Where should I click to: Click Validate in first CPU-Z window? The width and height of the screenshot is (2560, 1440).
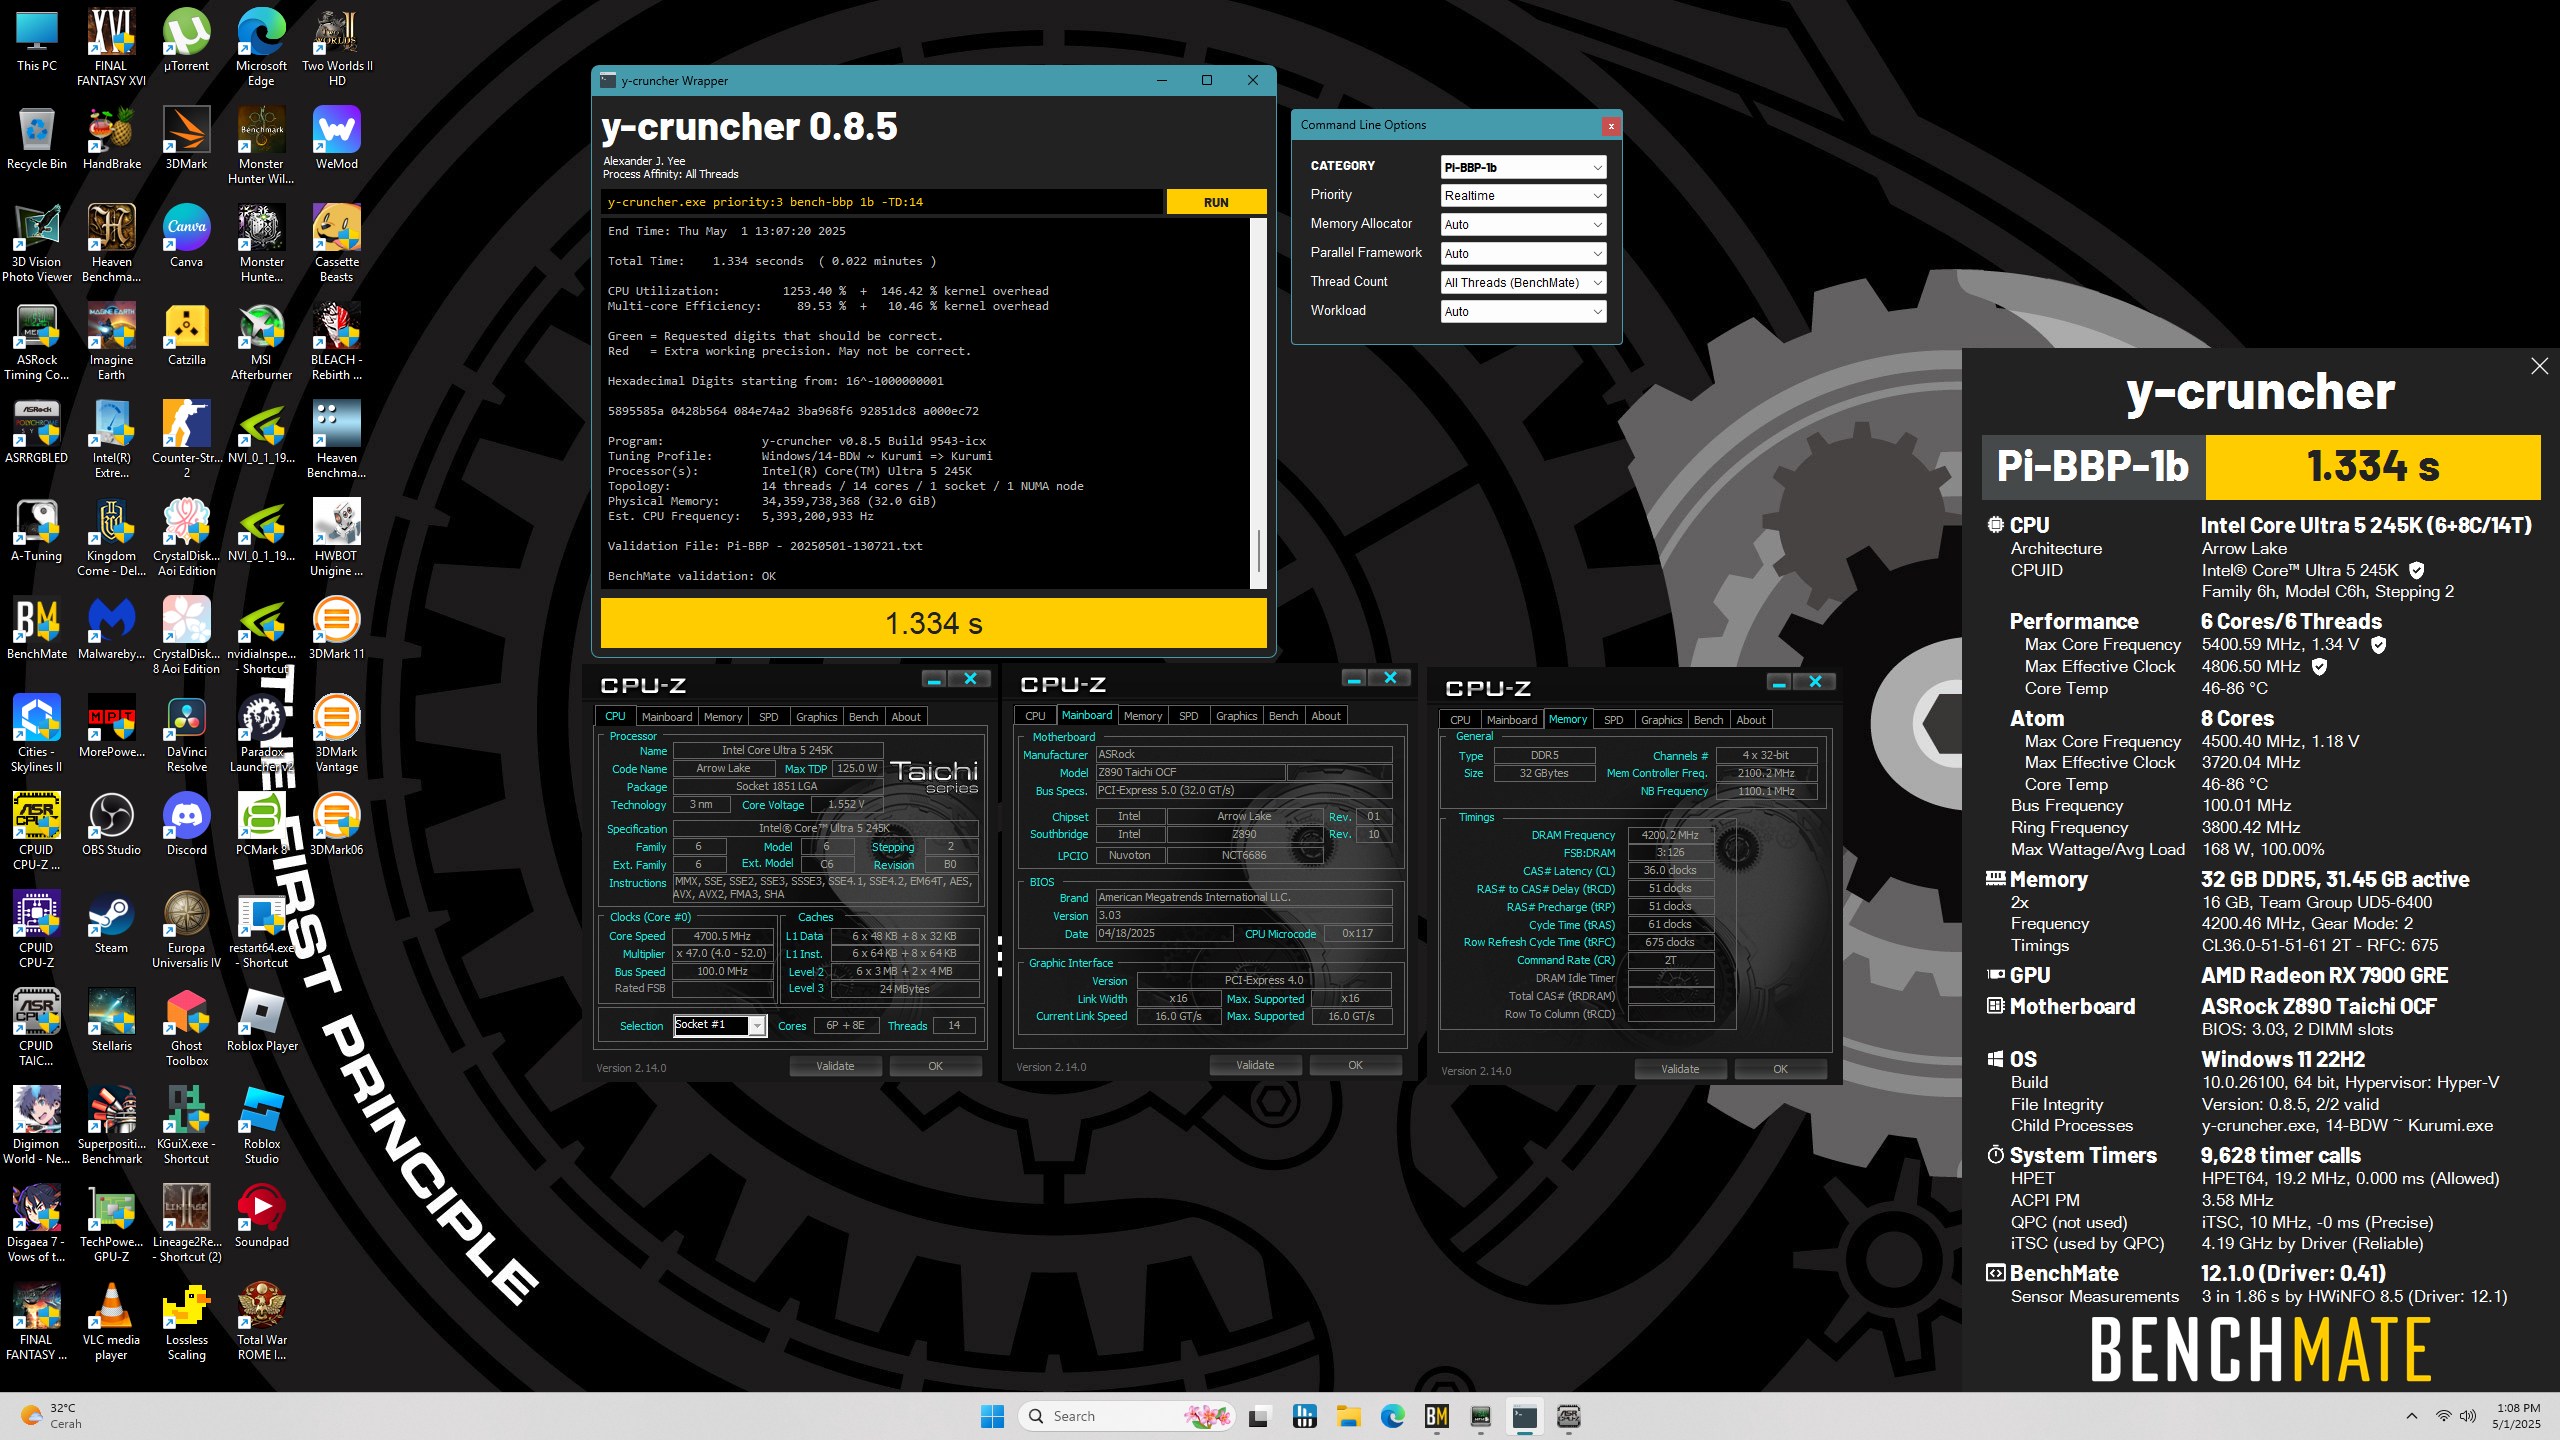[835, 1066]
